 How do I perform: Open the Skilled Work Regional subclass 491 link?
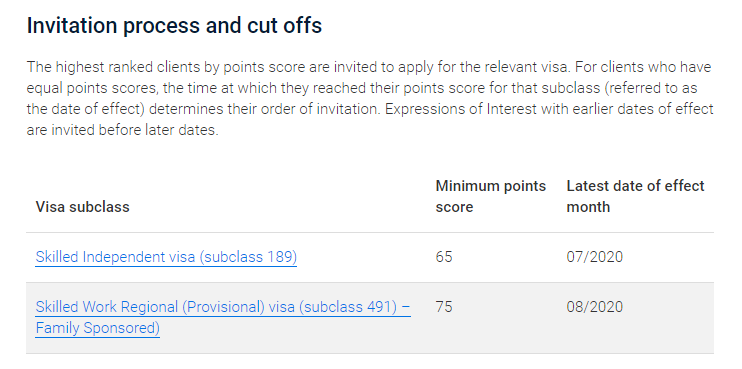pos(223,317)
